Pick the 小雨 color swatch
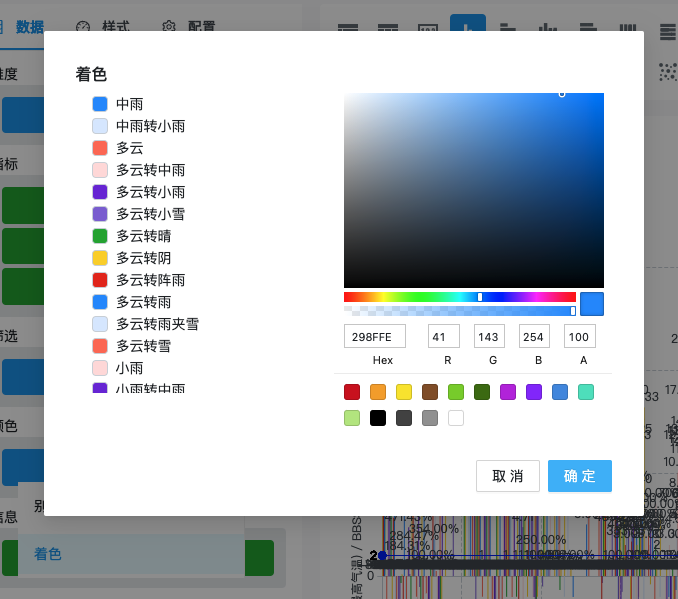This screenshot has height=599, width=678. coord(100,368)
